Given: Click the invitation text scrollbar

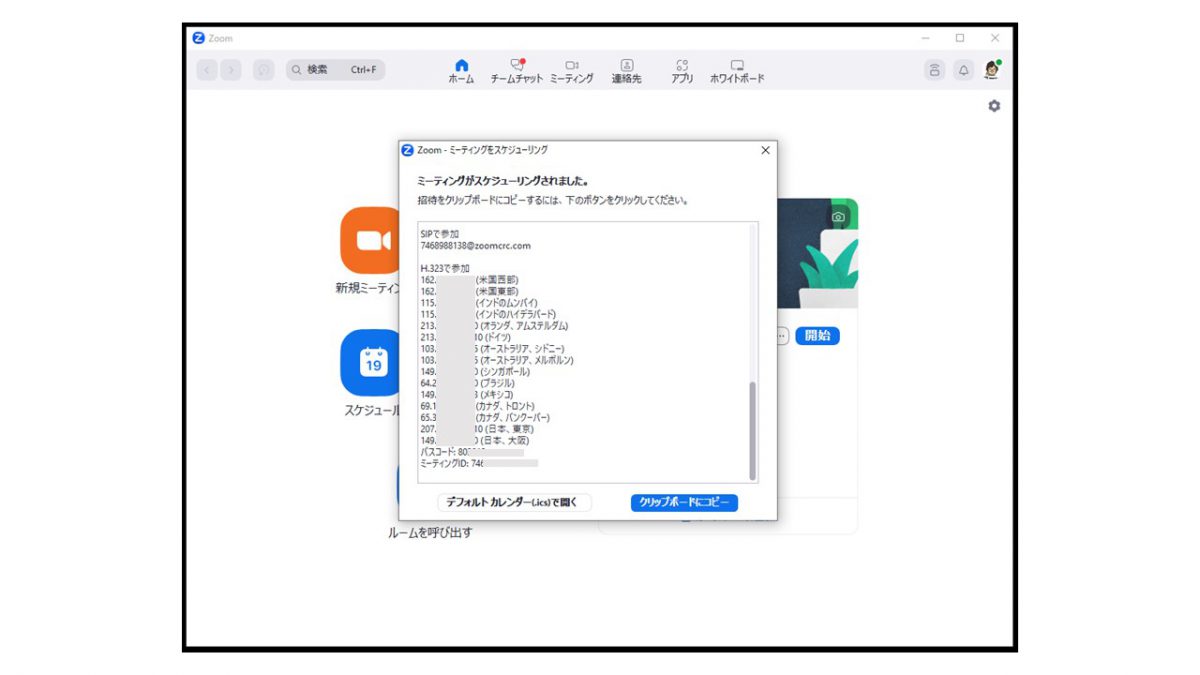Looking at the screenshot, I should pos(752,430).
